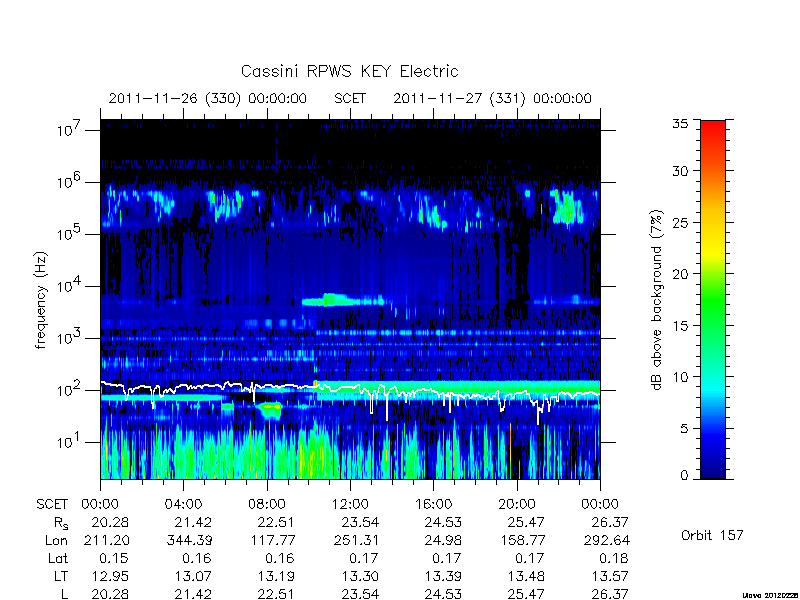Click the LT value '13.57'

click(610, 576)
